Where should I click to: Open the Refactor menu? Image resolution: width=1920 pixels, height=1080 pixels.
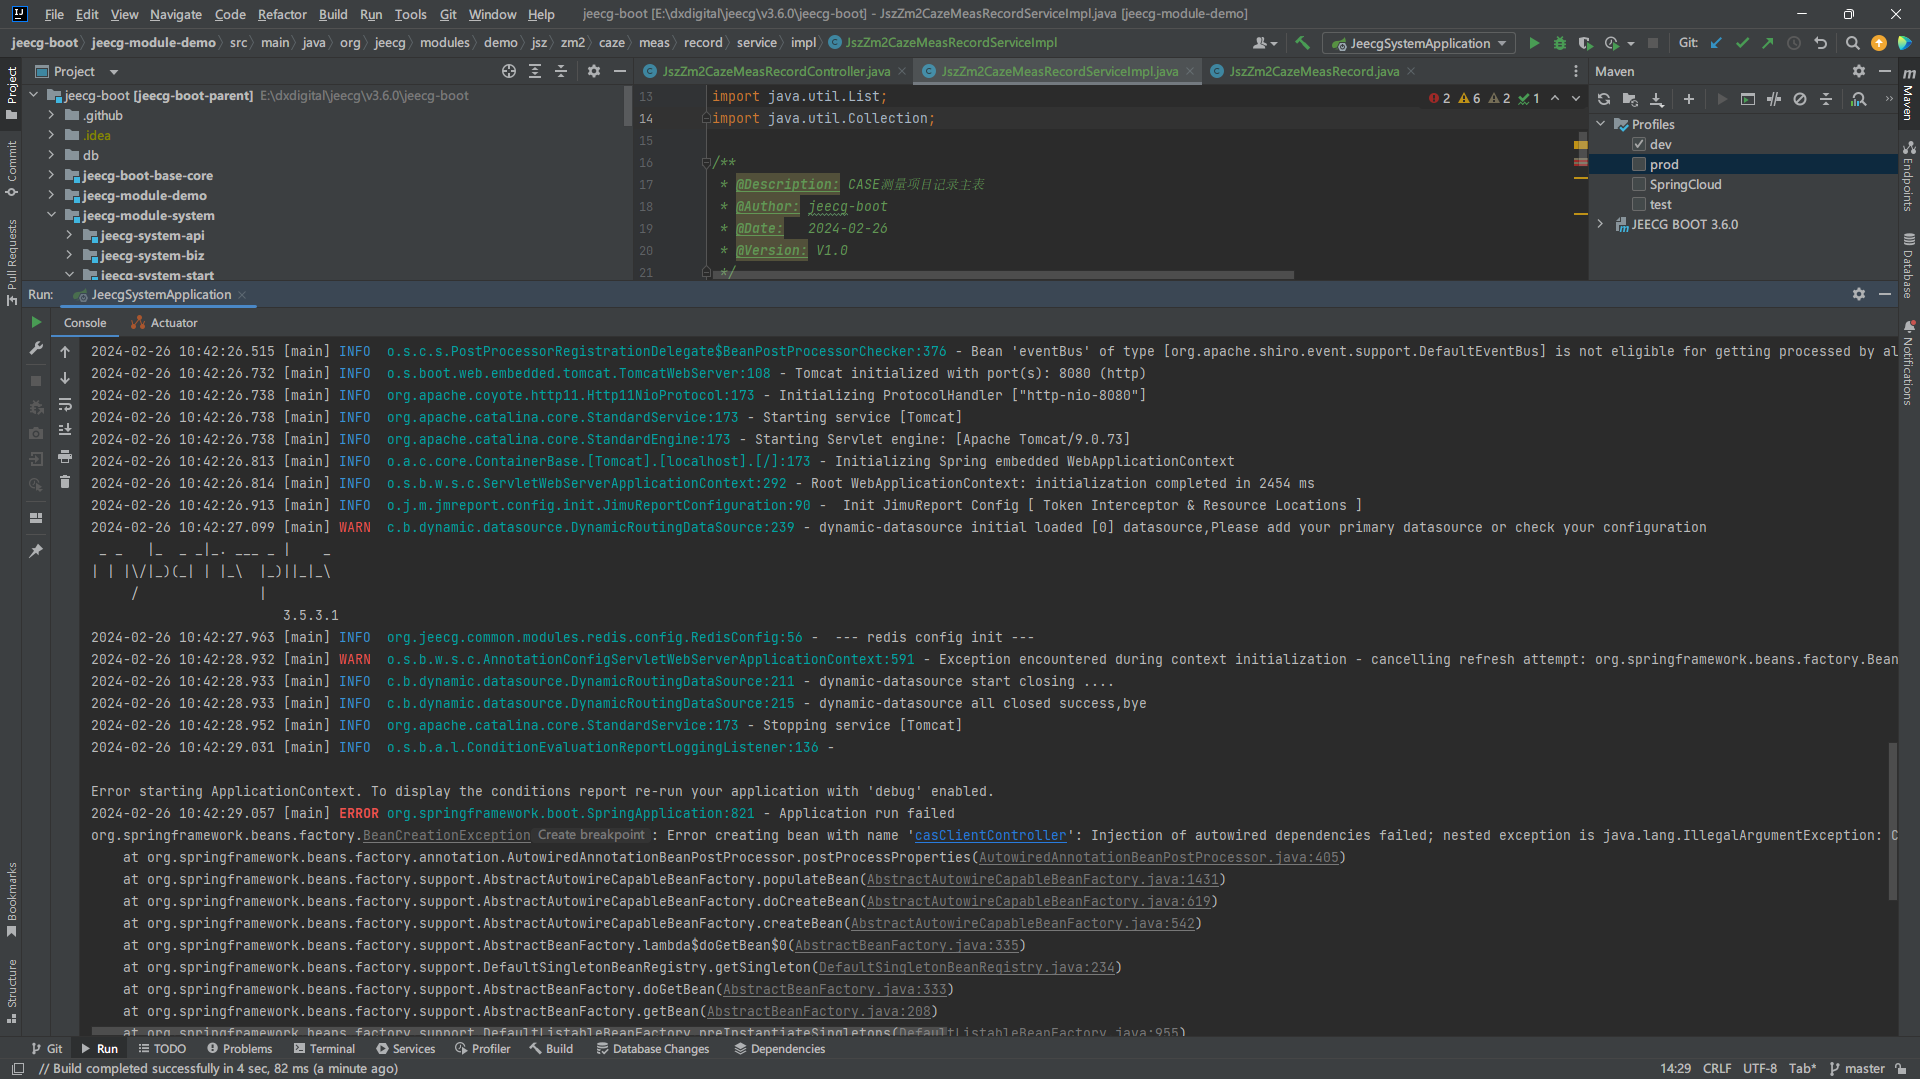pyautogui.click(x=282, y=14)
